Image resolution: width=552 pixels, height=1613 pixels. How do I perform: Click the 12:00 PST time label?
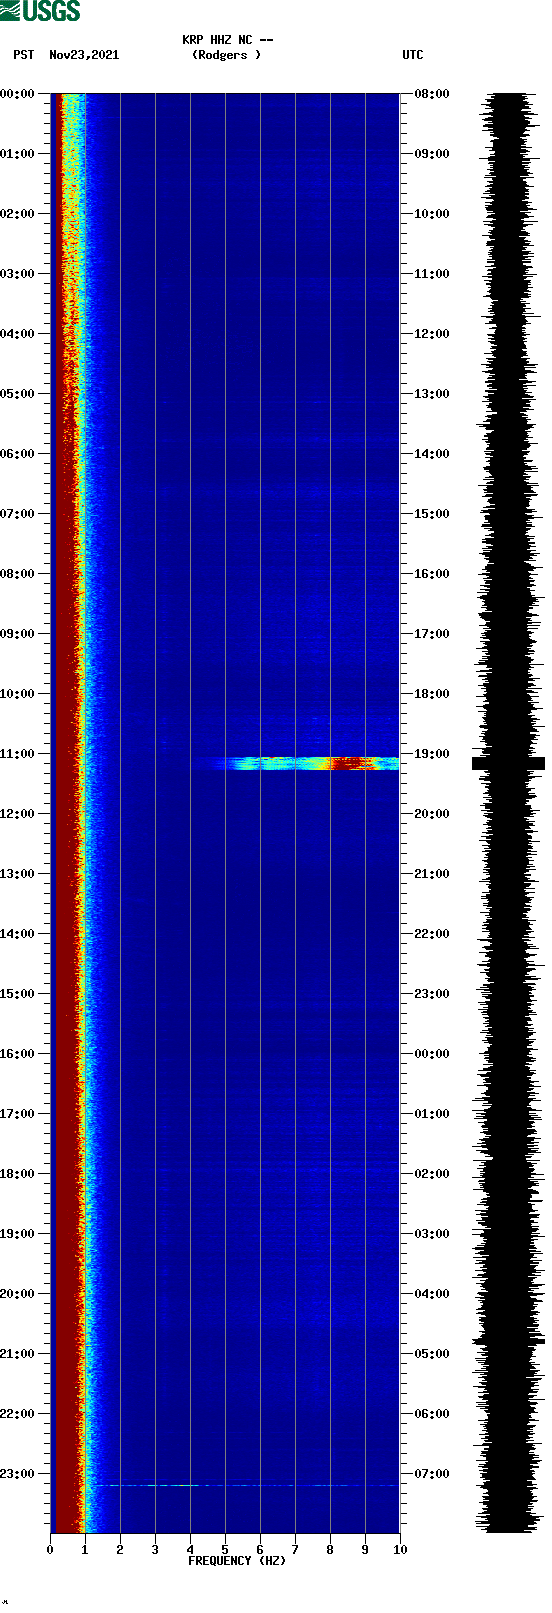[17, 814]
